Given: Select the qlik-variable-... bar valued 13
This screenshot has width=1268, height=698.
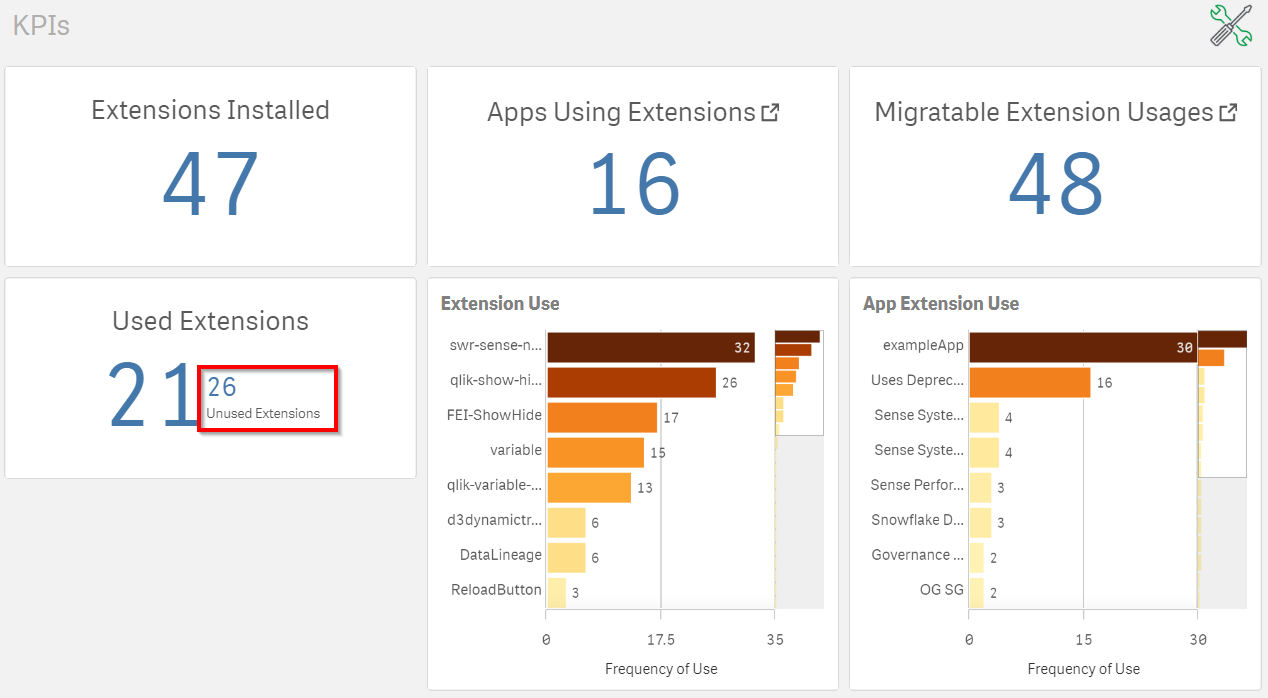Looking at the screenshot, I should pyautogui.click(x=588, y=487).
